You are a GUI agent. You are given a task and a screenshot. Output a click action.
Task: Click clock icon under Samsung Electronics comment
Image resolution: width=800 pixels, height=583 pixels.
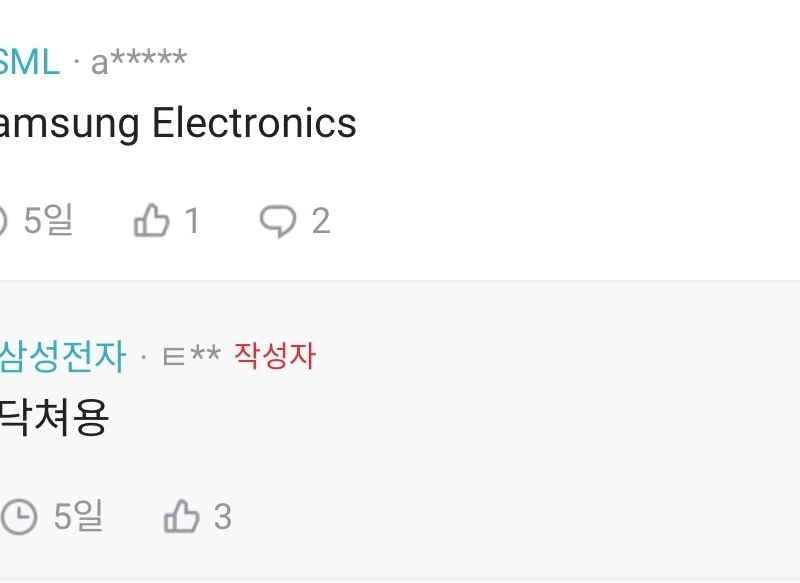pos(3,220)
